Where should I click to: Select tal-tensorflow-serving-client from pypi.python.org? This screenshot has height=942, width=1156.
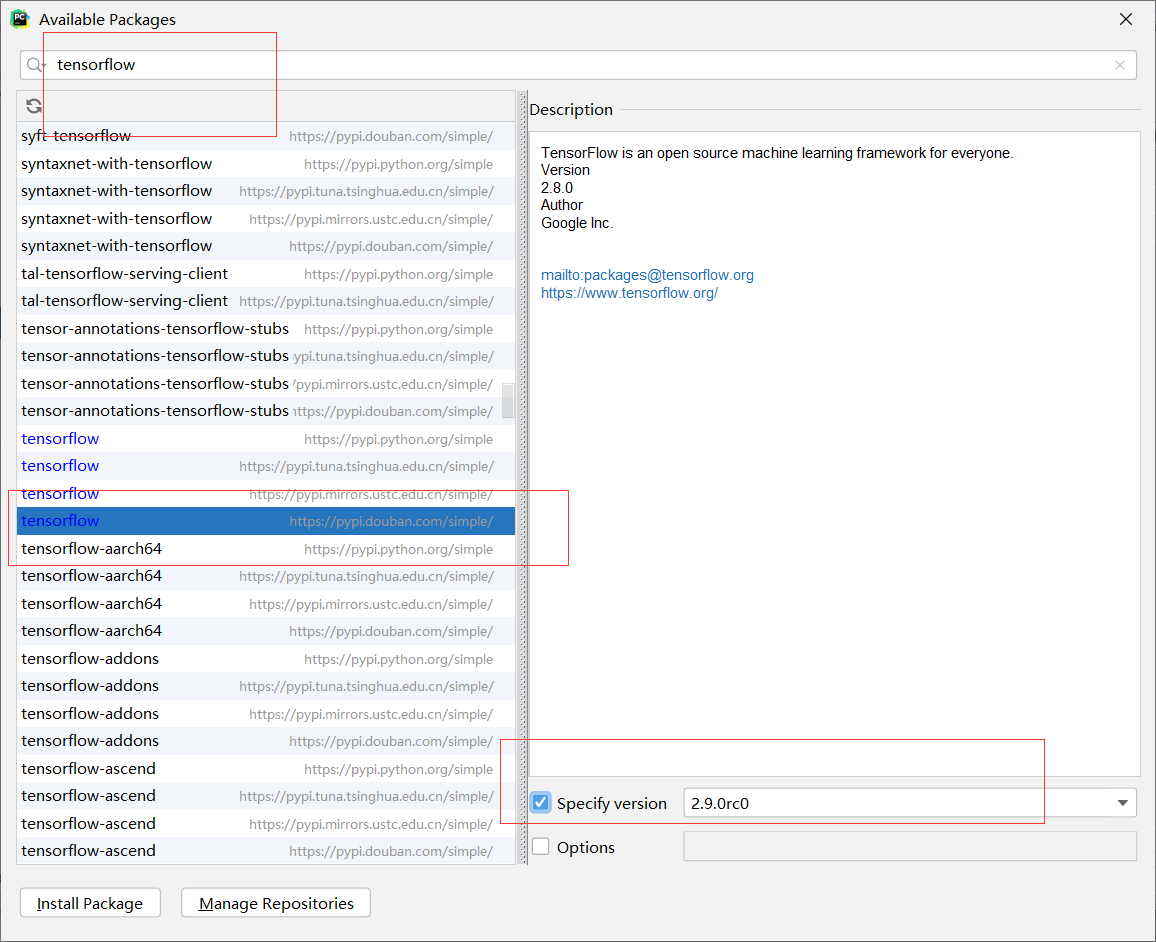pyautogui.click(x=265, y=273)
